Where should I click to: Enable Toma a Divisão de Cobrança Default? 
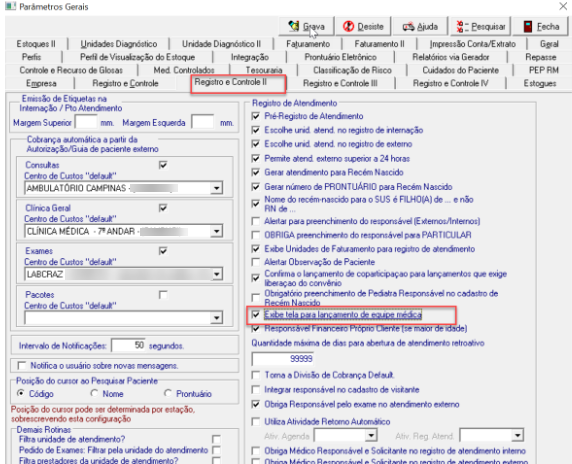point(256,375)
